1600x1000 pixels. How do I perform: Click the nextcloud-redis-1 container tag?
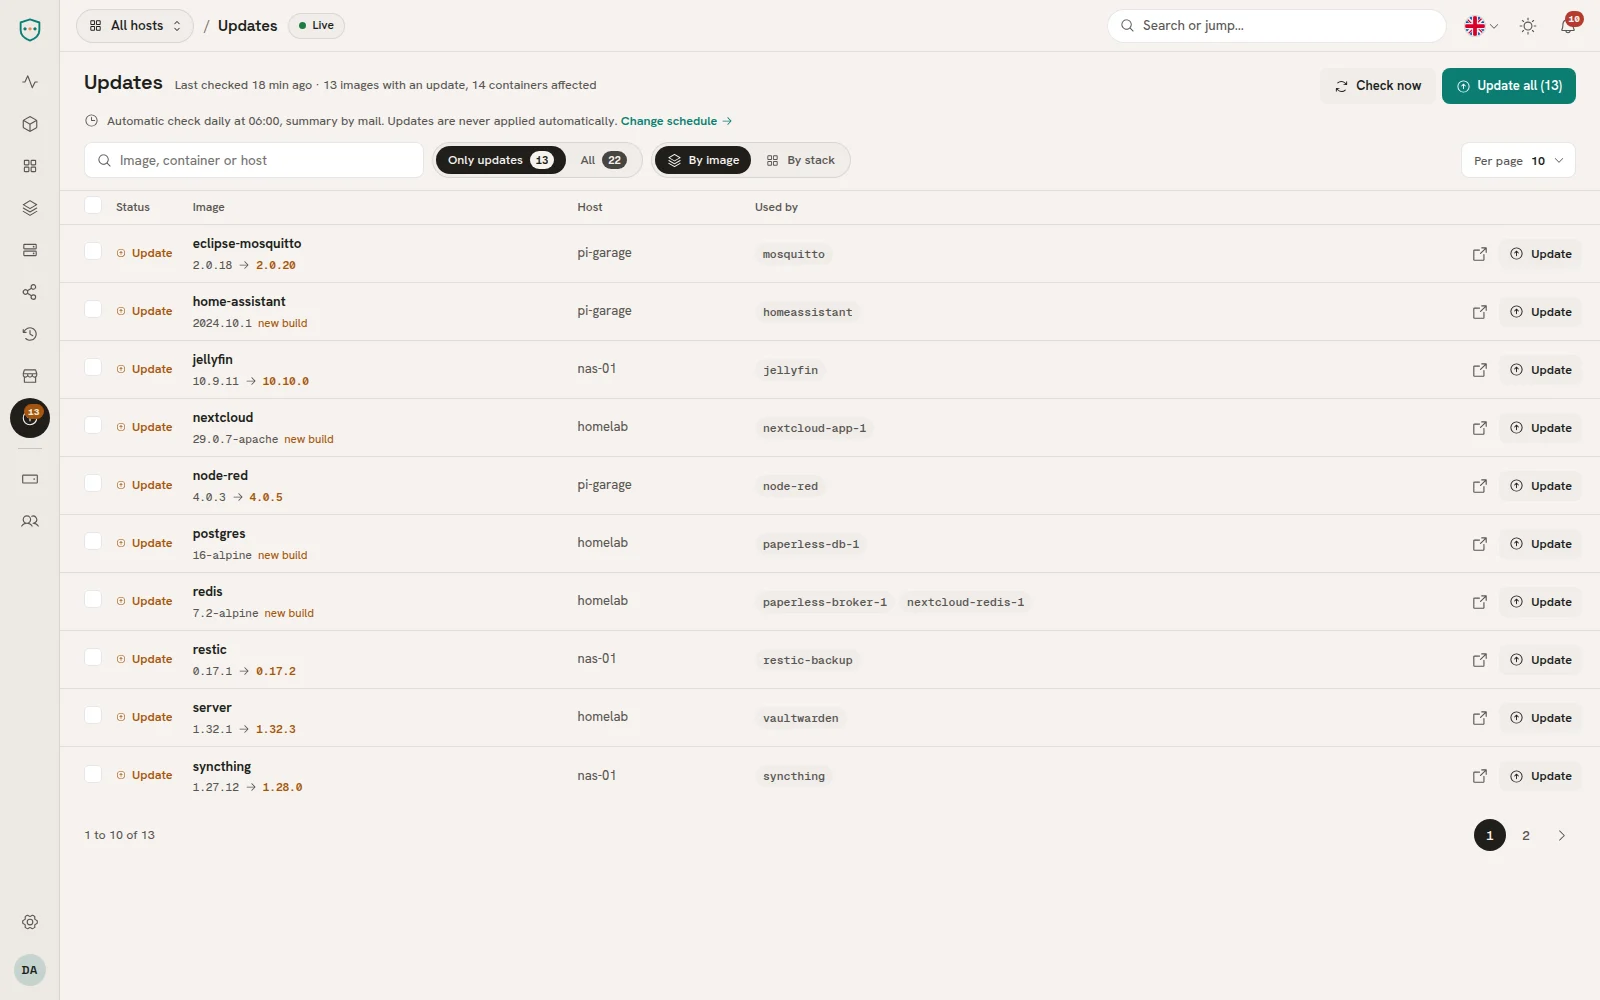(965, 602)
